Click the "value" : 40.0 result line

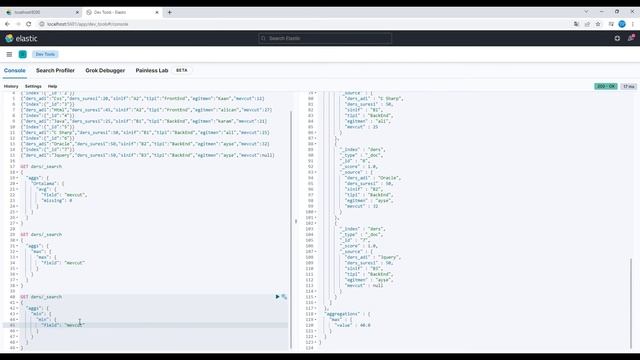353,325
